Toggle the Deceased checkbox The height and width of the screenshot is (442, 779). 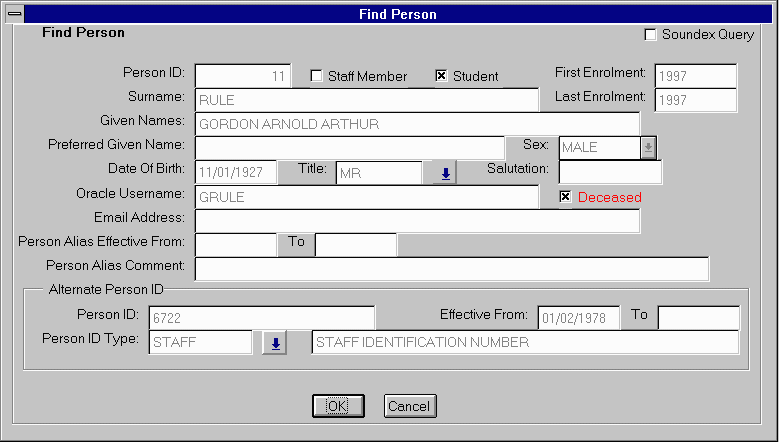(x=565, y=197)
